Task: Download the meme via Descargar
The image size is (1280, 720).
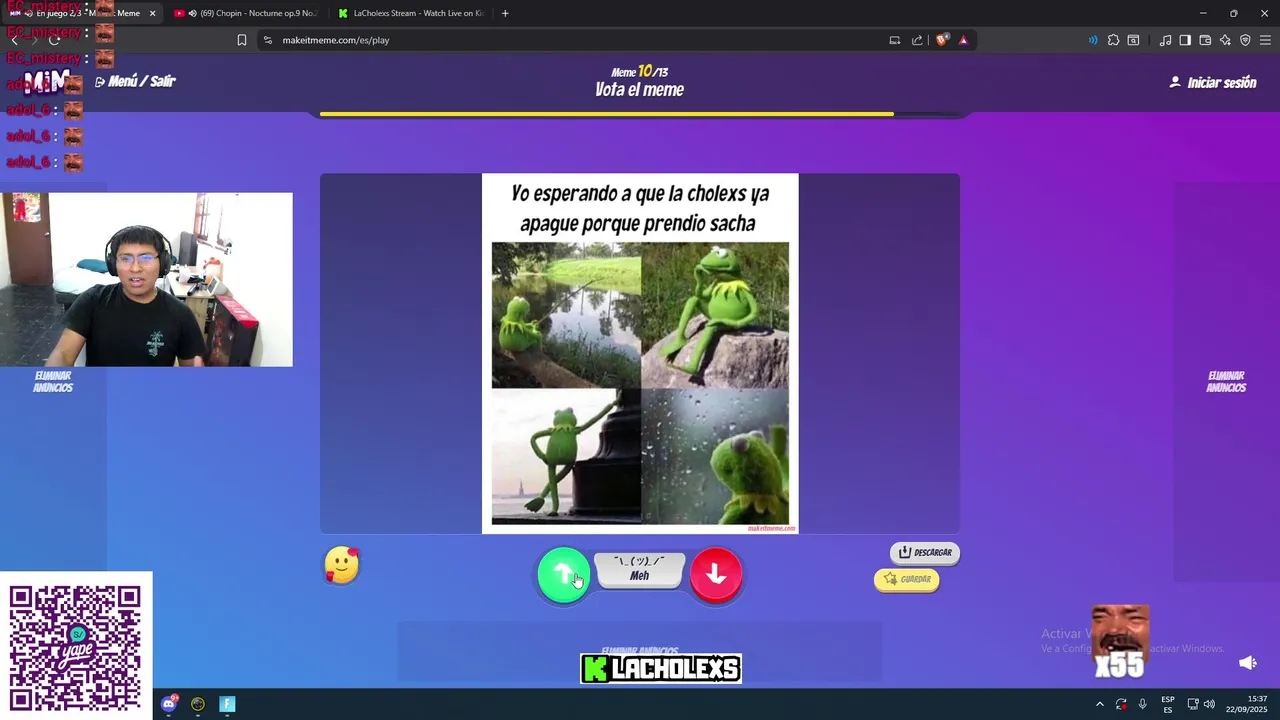Action: [925, 552]
